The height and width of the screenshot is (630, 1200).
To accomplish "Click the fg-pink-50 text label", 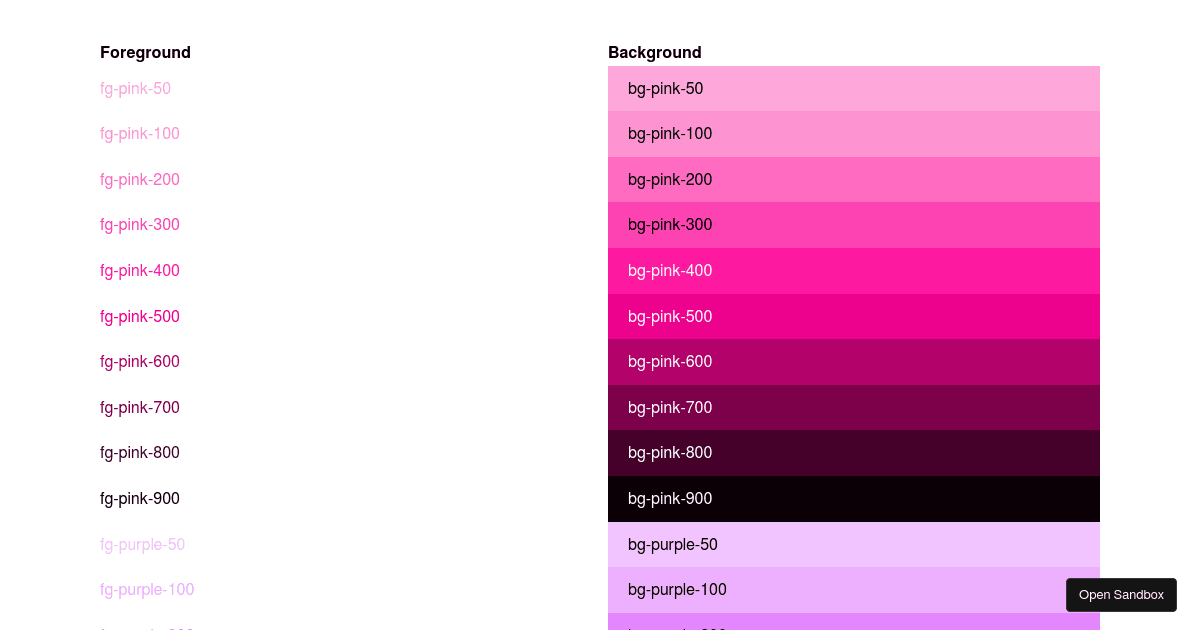I will pyautogui.click(x=135, y=88).
